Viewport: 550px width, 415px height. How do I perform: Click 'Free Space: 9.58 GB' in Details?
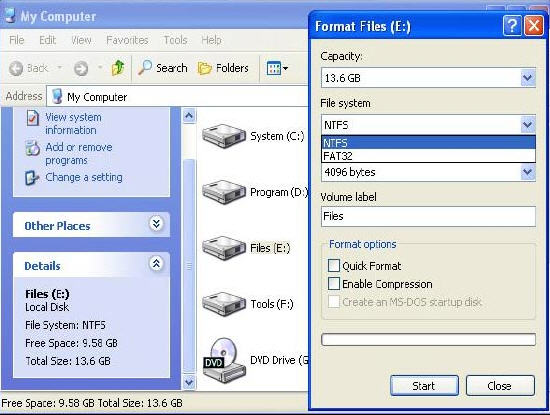72,343
